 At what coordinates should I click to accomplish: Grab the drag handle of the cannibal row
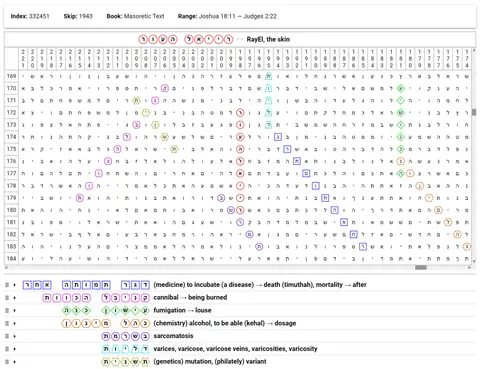click(x=7, y=298)
